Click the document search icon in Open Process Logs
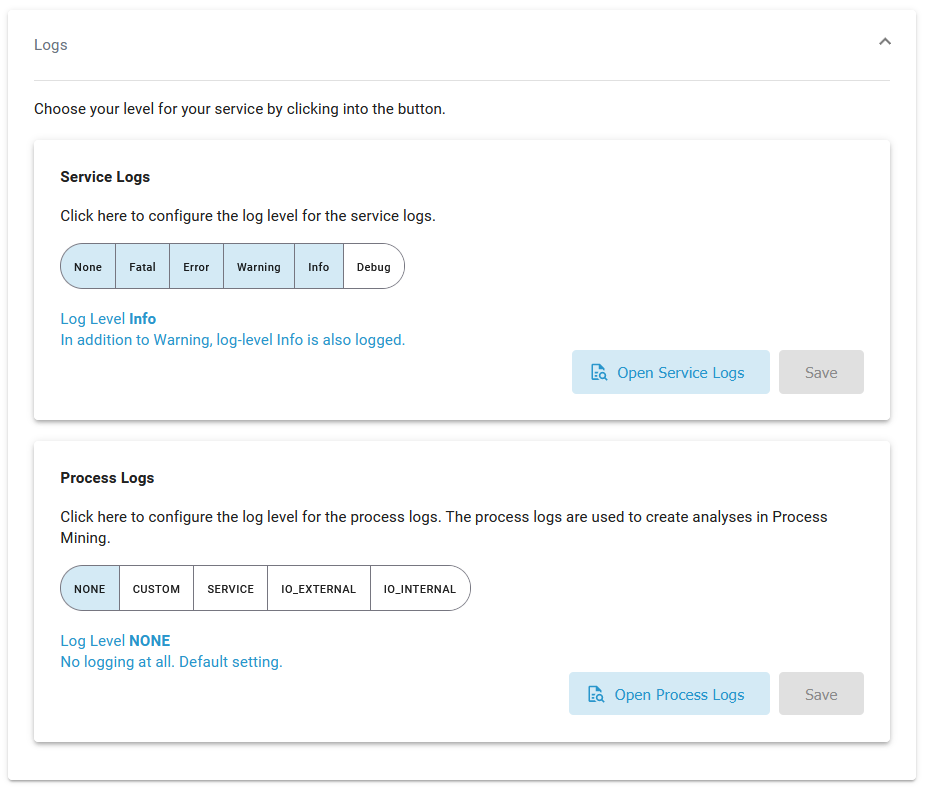Image resolution: width=925 pixels, height=789 pixels. pyautogui.click(x=596, y=695)
